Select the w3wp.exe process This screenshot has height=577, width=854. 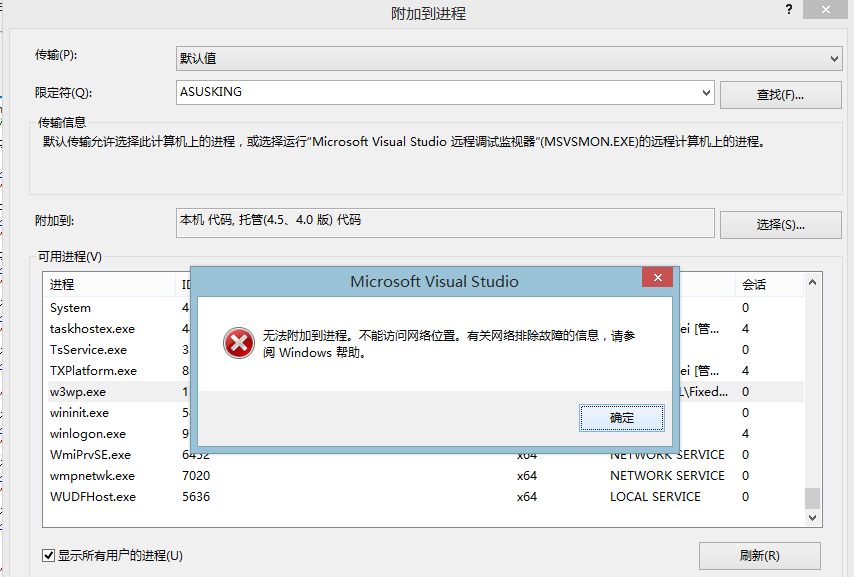click(x=78, y=392)
